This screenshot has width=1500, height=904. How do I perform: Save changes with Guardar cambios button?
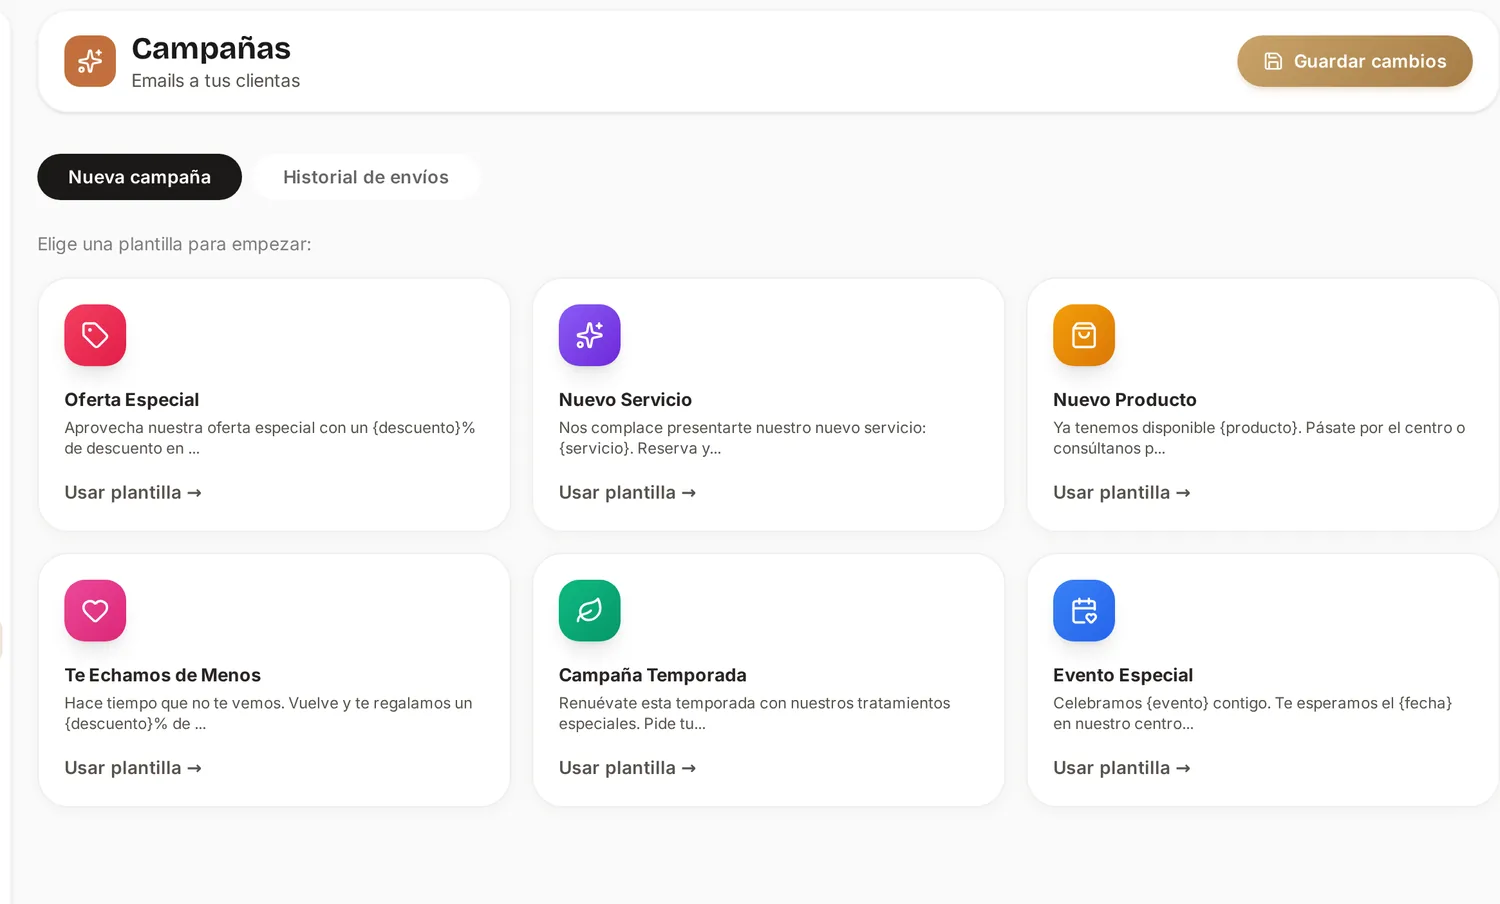pos(1354,61)
